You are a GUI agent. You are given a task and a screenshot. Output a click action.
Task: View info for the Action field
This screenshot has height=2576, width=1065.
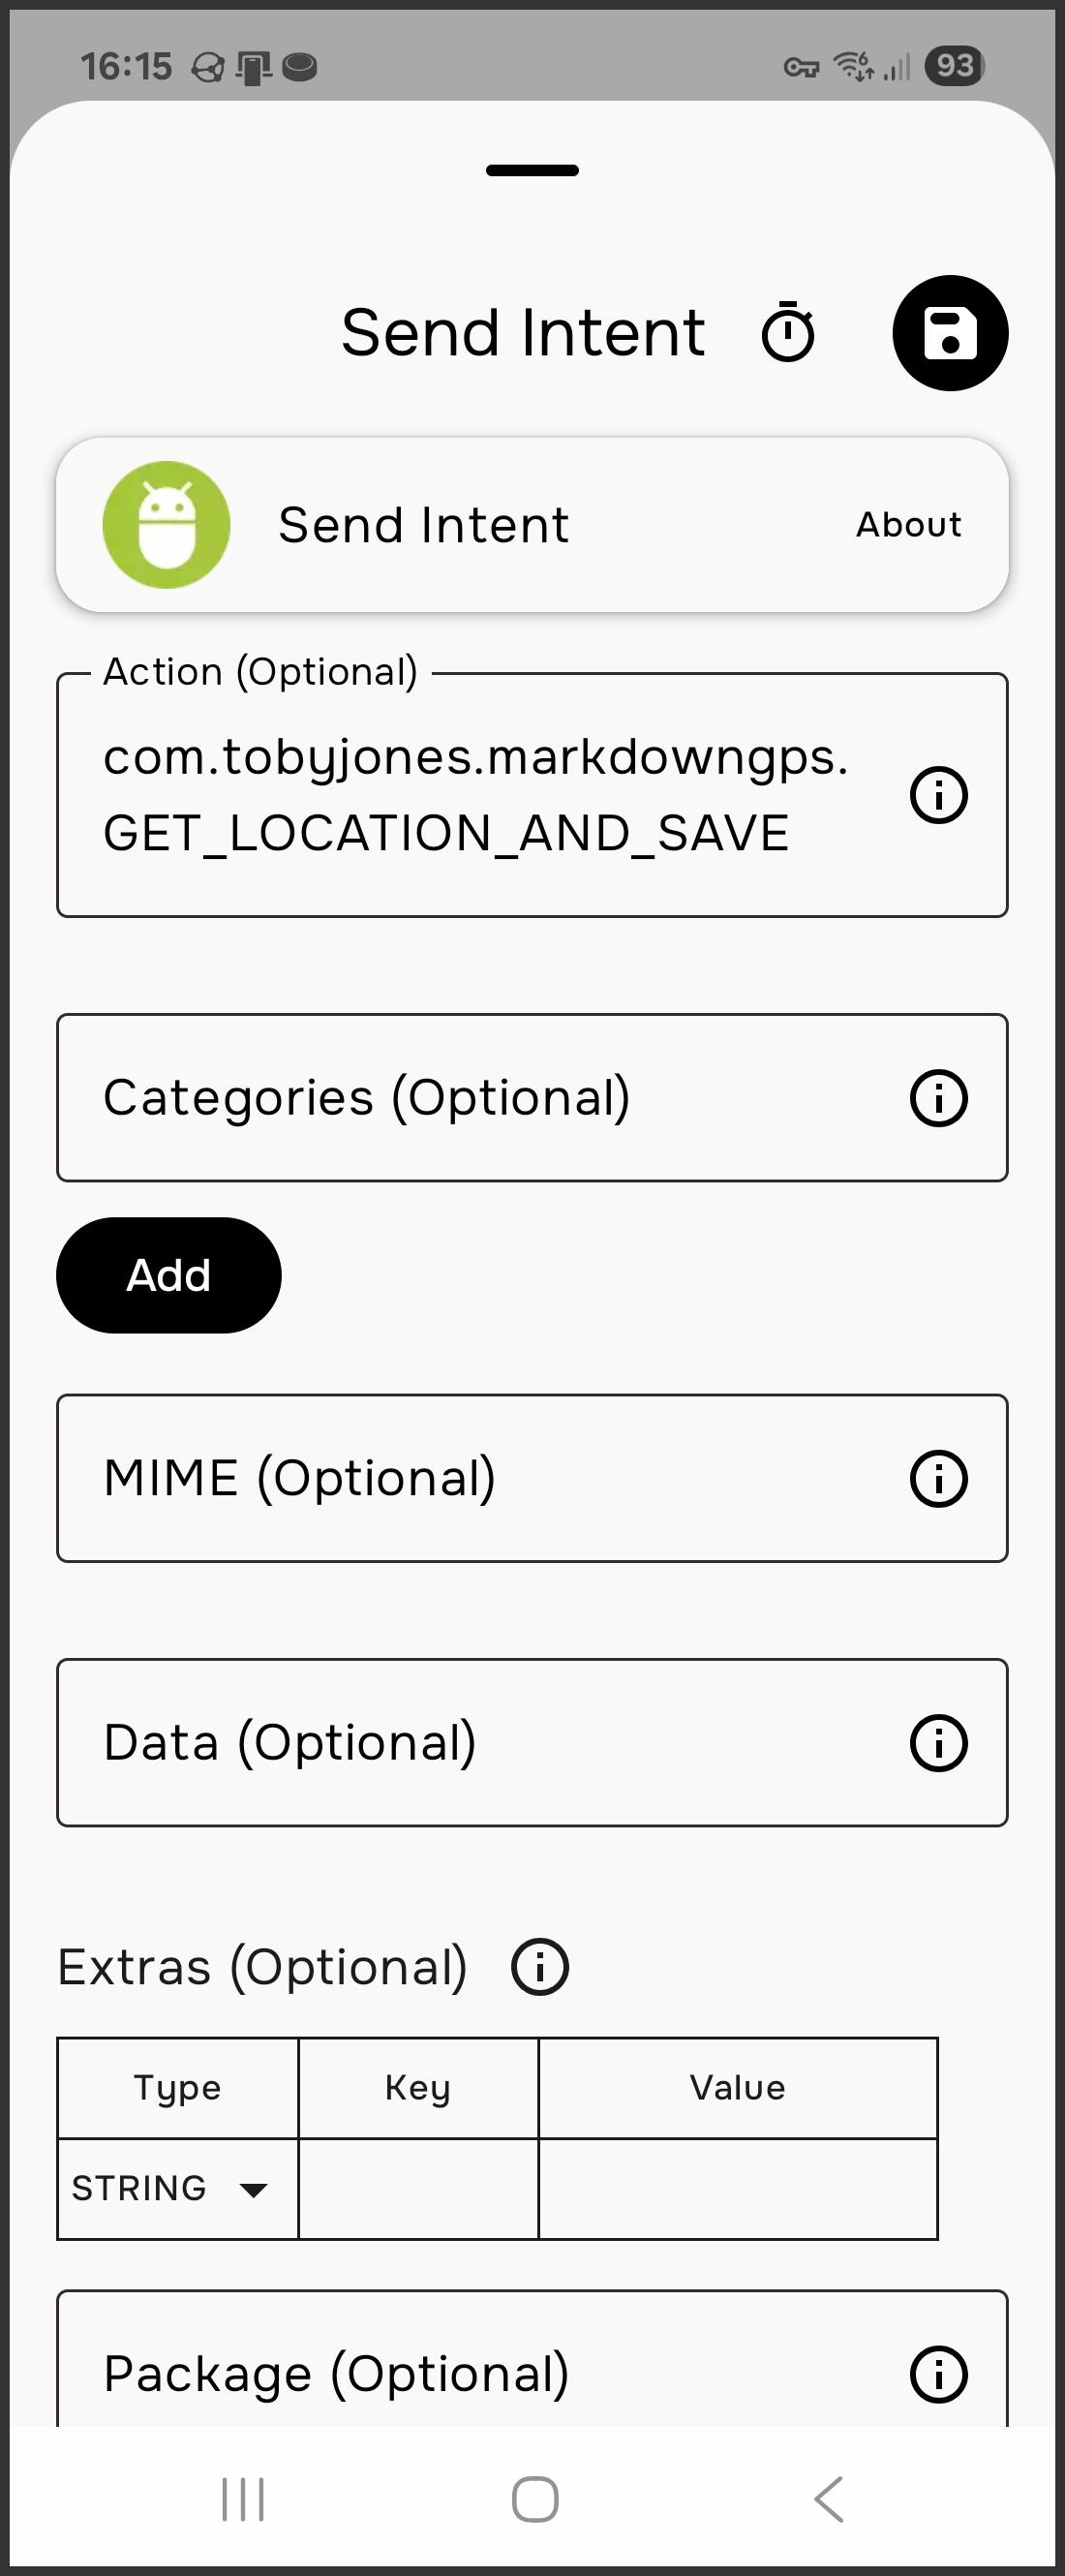tap(938, 795)
